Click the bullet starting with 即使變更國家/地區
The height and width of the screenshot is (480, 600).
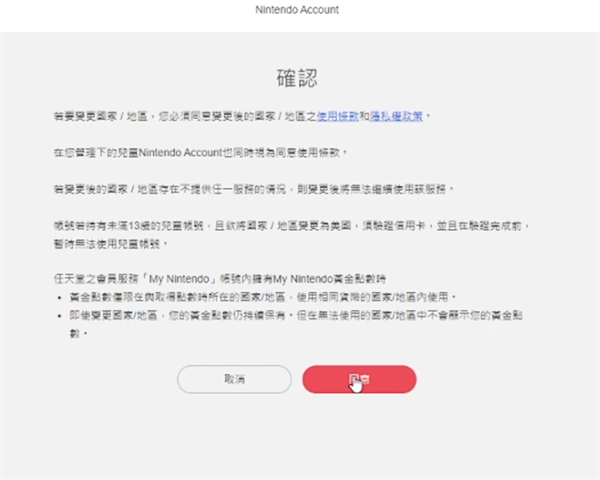(x=296, y=324)
